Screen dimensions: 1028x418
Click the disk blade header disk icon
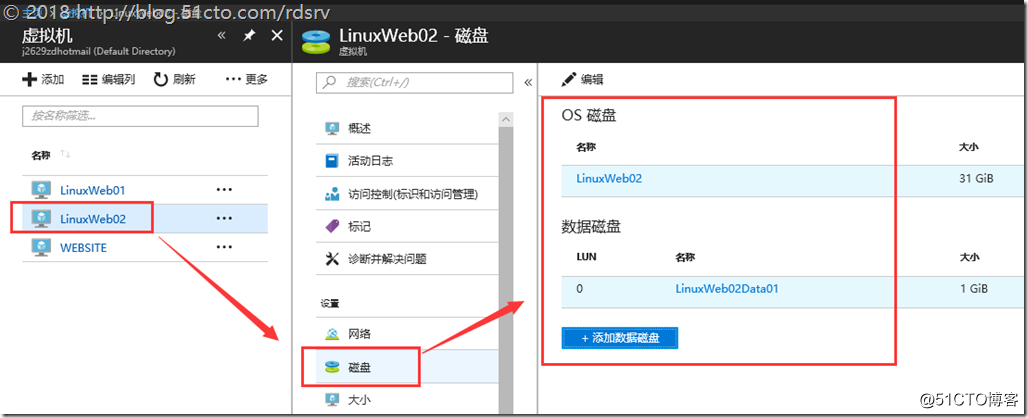317,41
